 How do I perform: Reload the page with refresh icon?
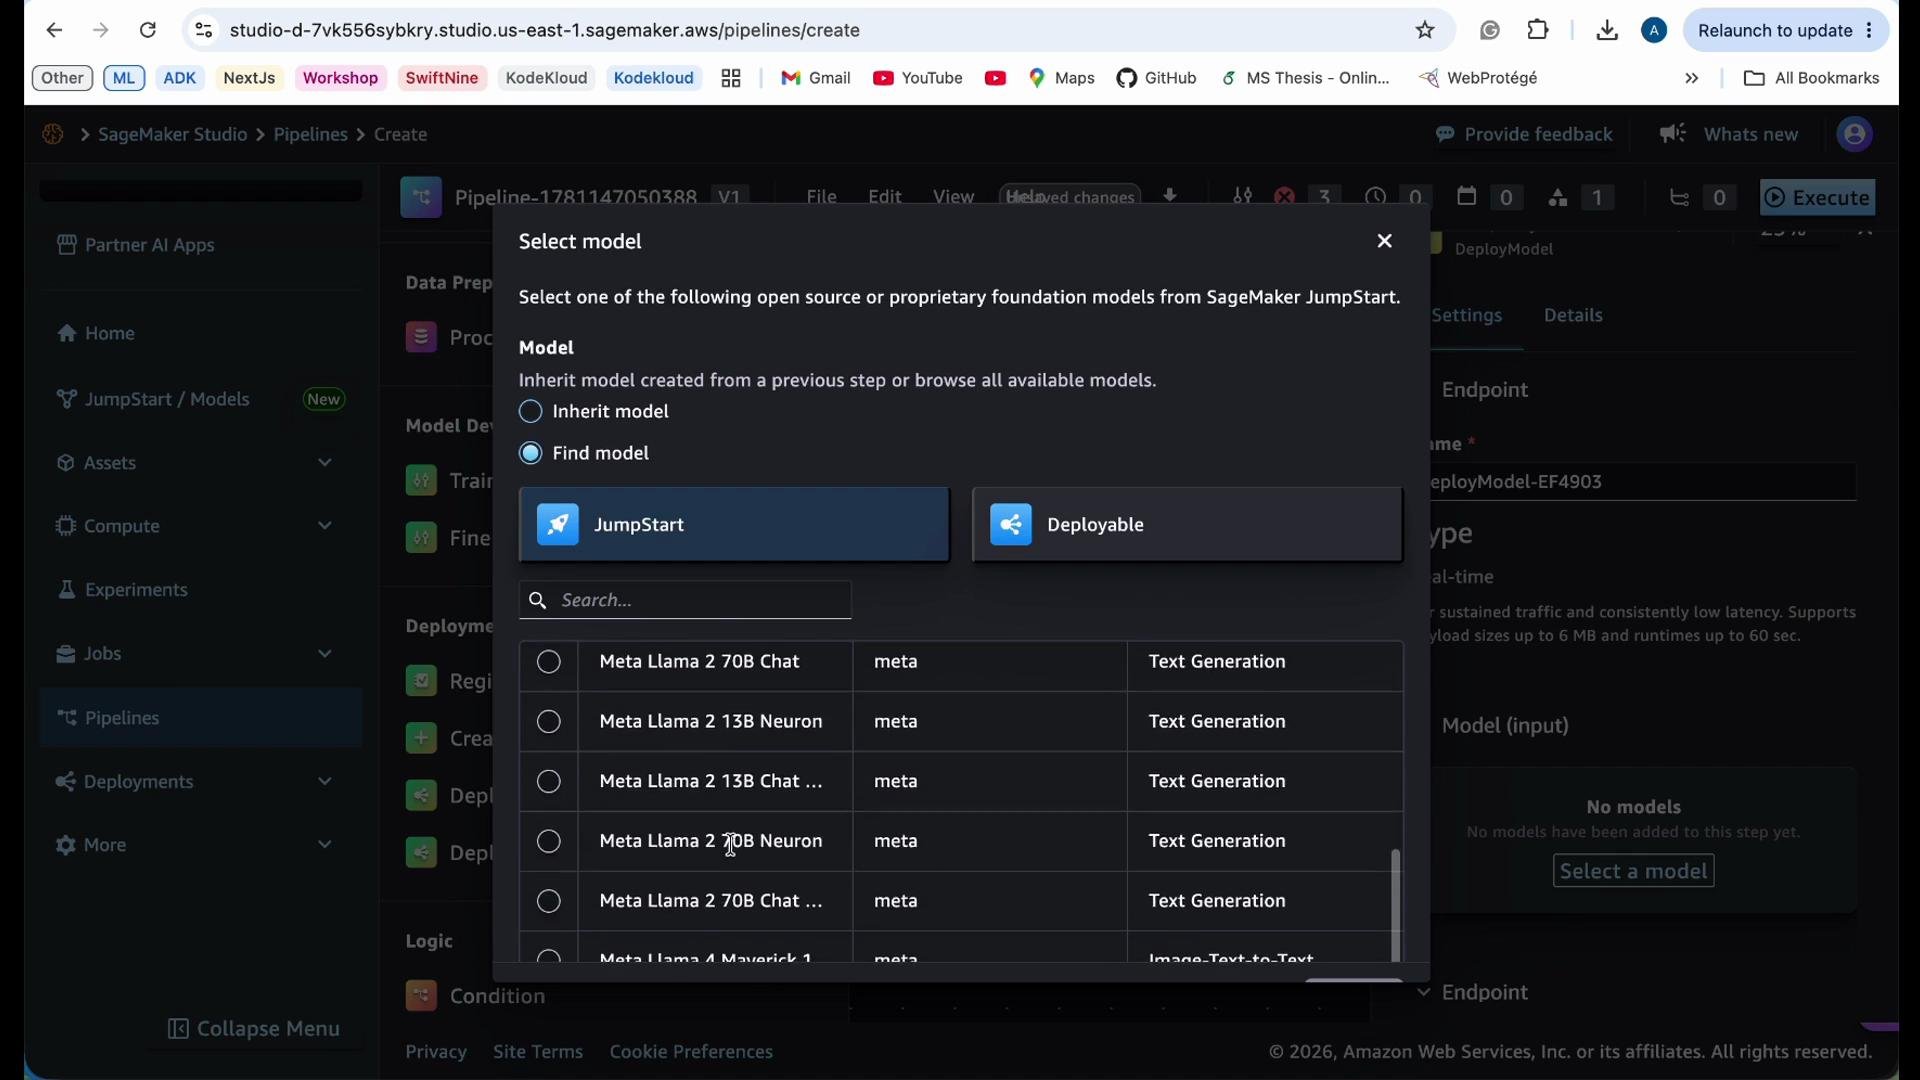click(148, 31)
